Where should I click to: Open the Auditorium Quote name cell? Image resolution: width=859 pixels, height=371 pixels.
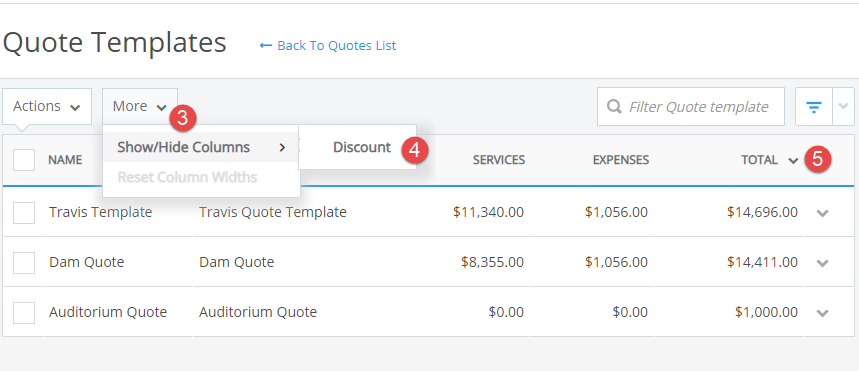pyautogui.click(x=108, y=312)
